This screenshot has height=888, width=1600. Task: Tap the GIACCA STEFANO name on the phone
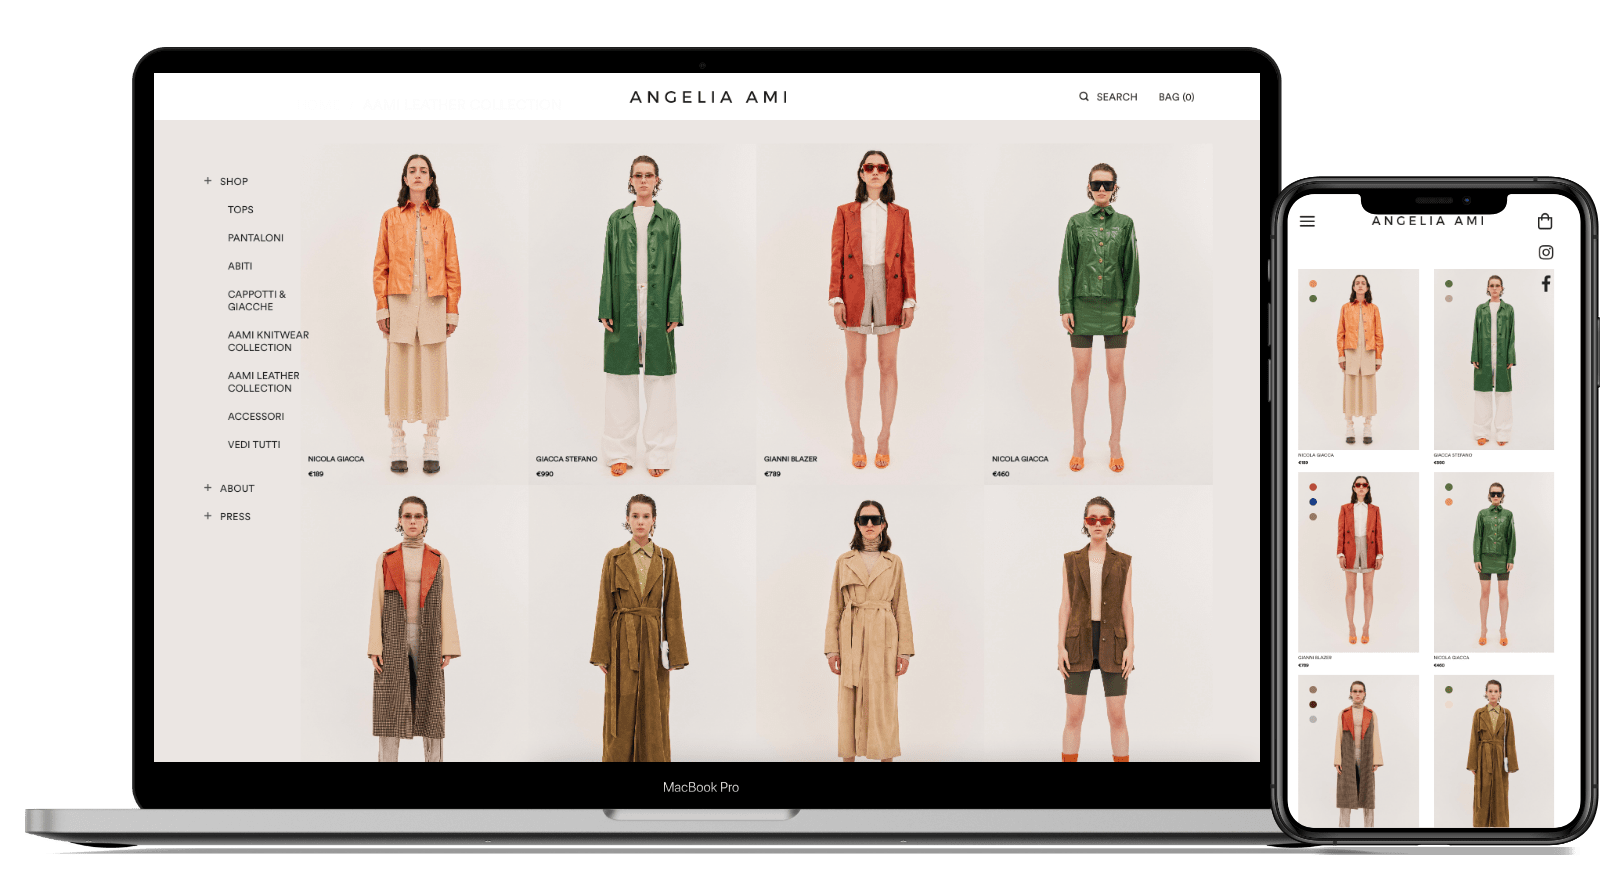pyautogui.click(x=1453, y=455)
